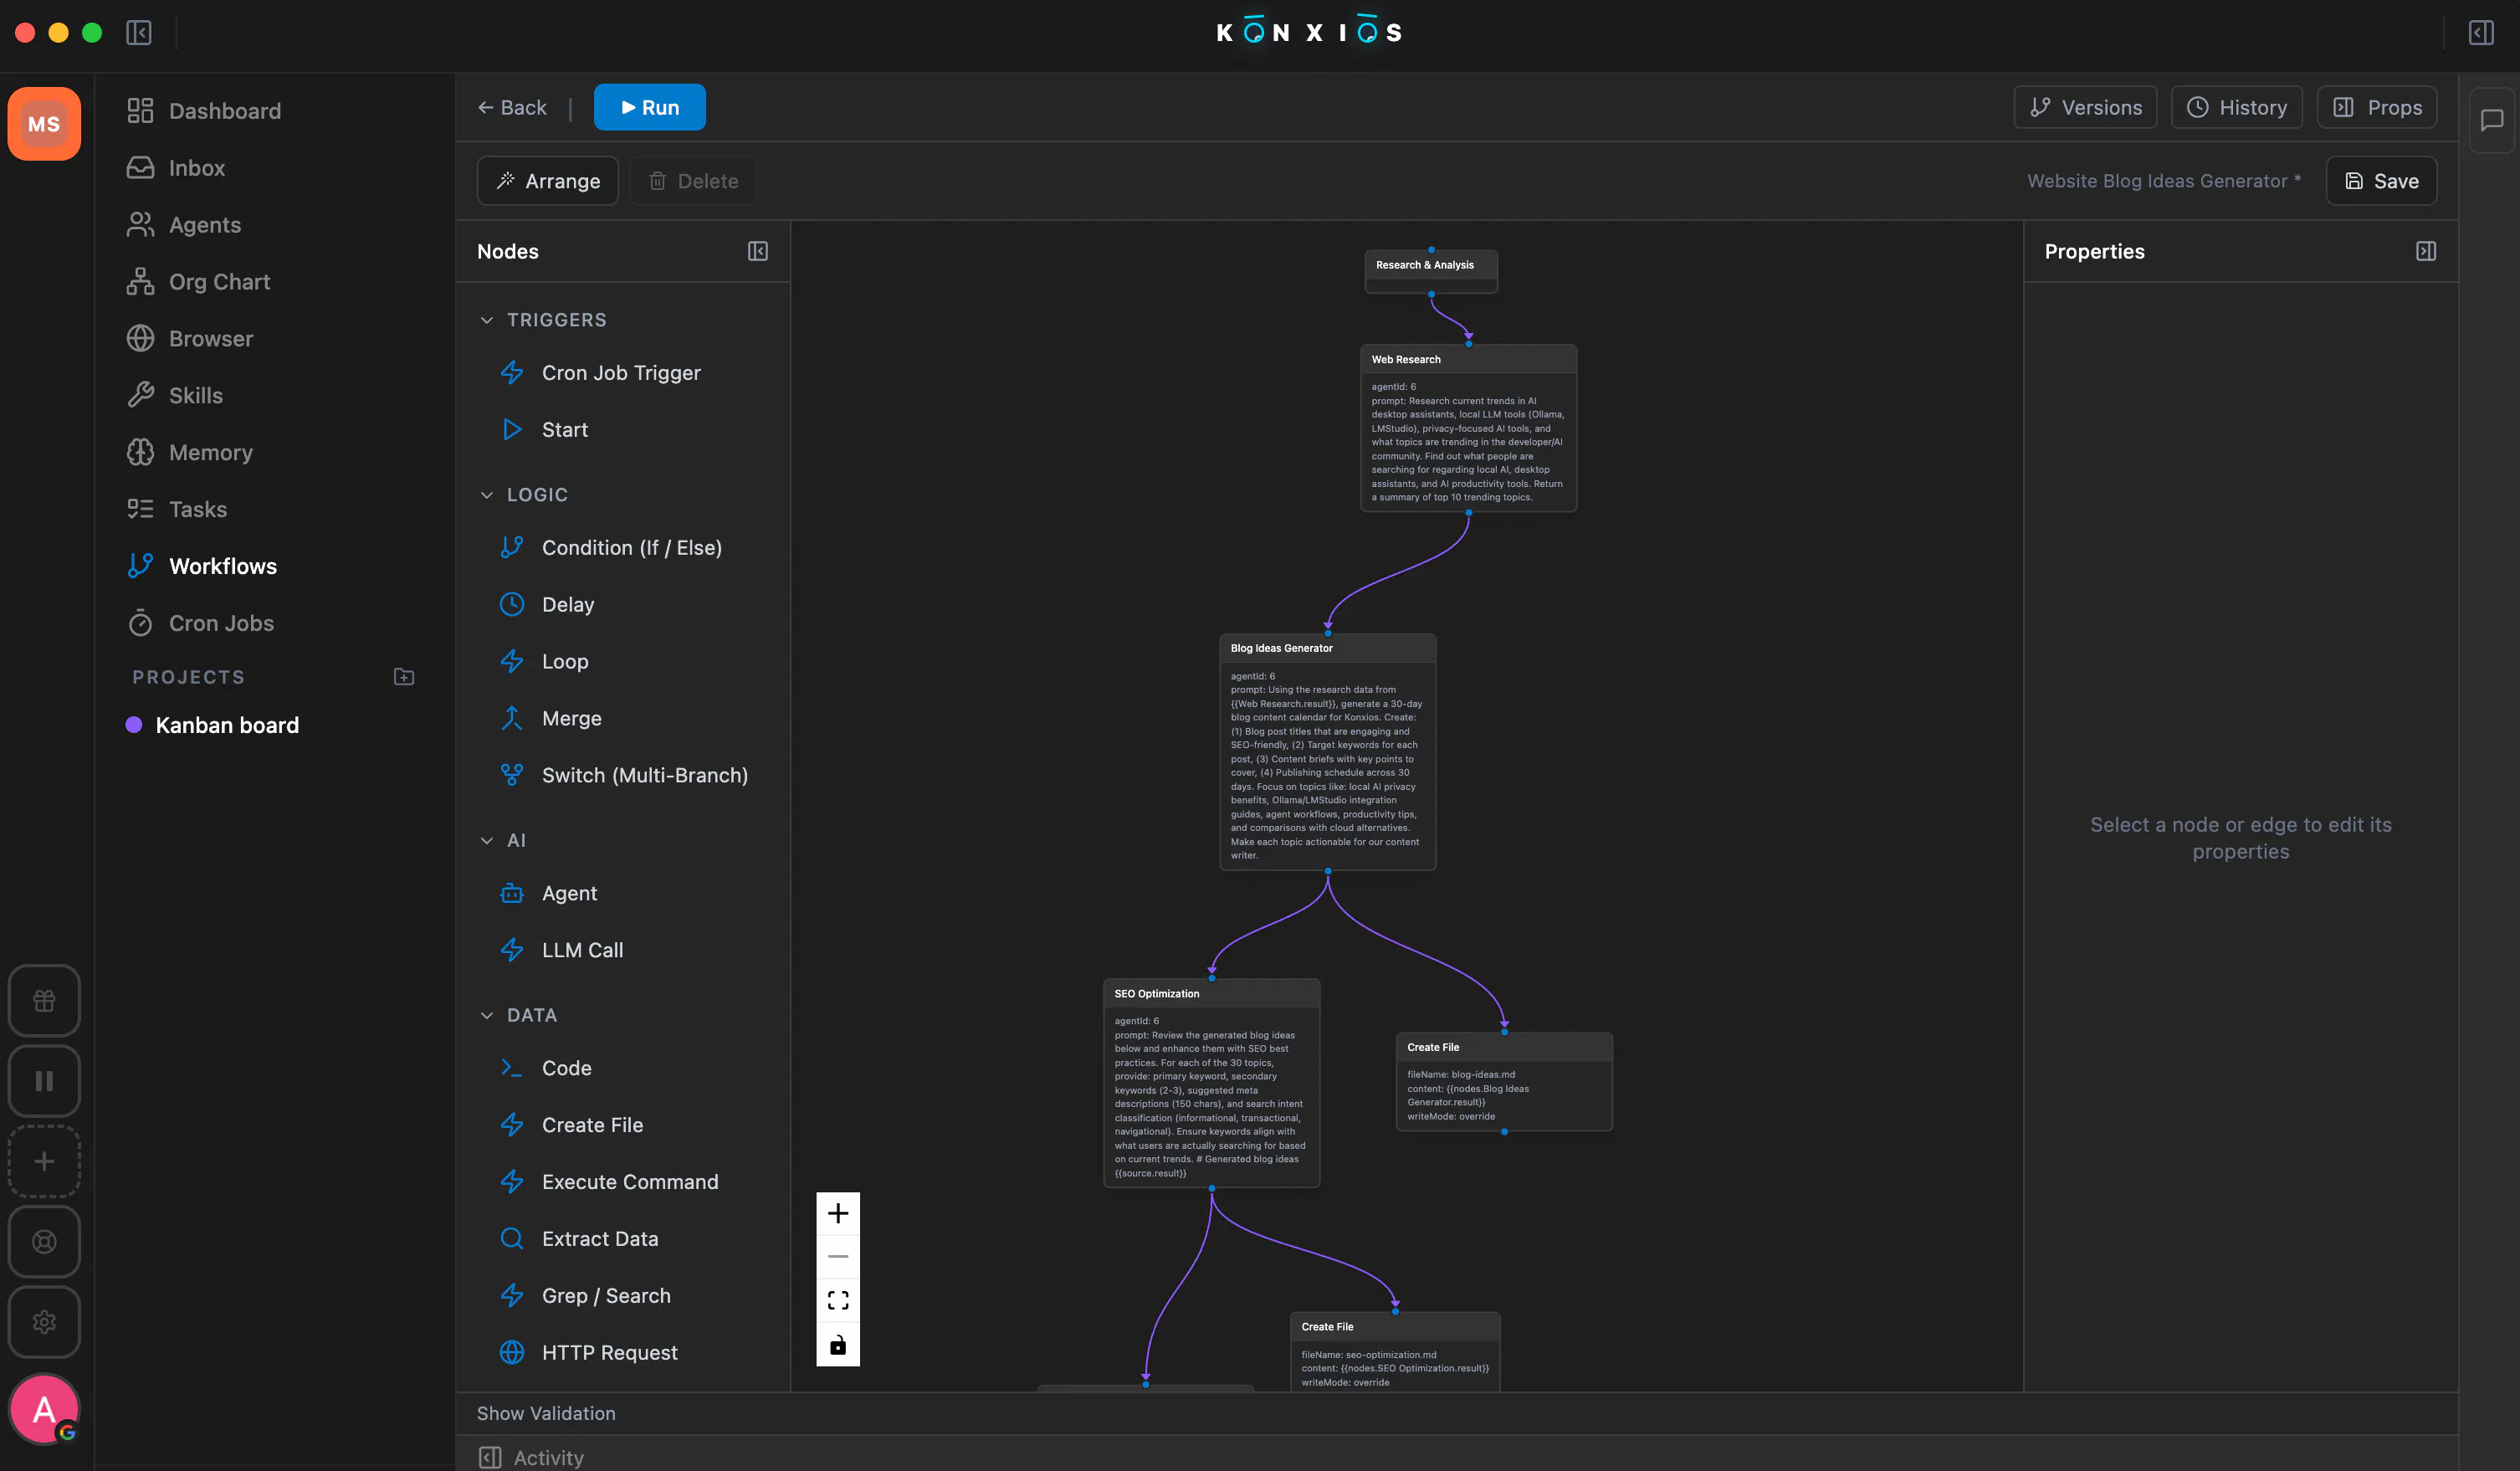
Task: Open the Tasks page
Action: [177, 509]
